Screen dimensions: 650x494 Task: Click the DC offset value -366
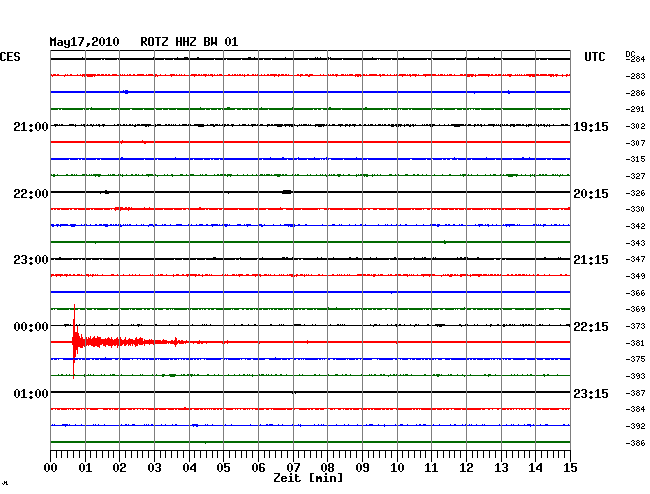(x=635, y=293)
